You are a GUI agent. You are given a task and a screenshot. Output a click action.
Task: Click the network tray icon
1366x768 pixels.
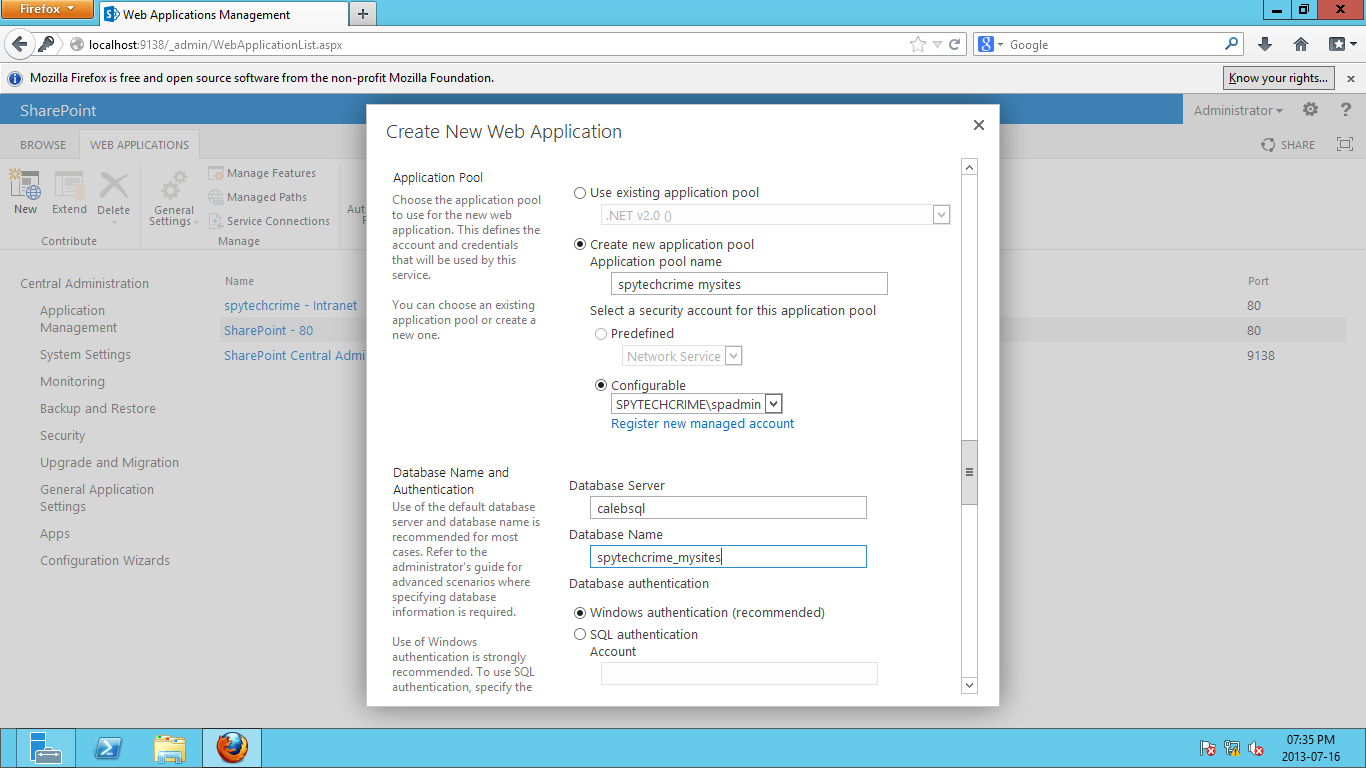coord(1232,748)
